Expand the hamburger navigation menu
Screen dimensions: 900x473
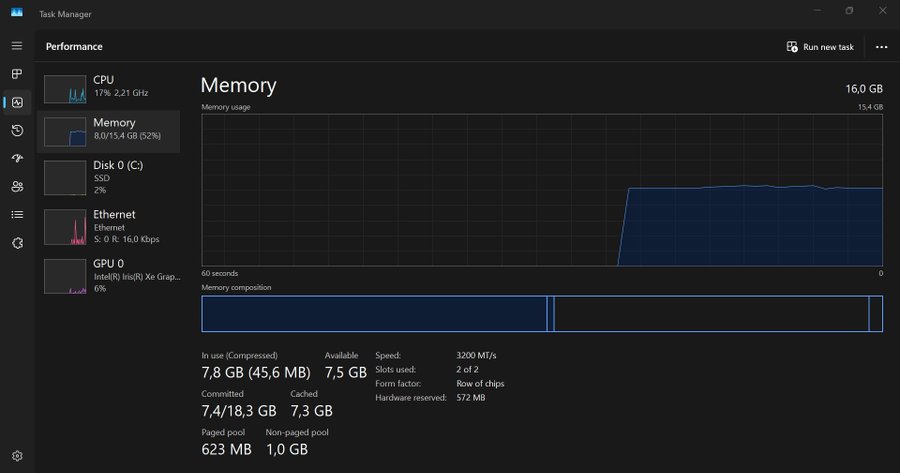pyautogui.click(x=17, y=46)
